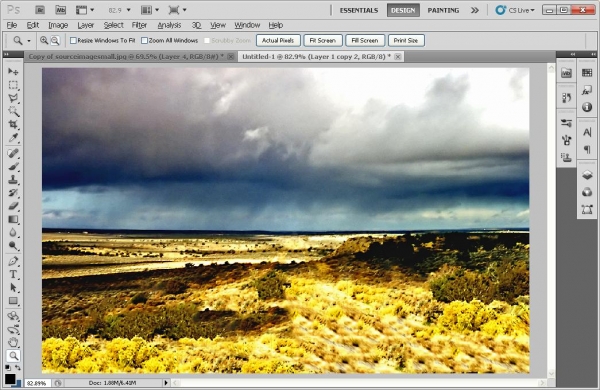The image size is (600, 390).
Task: Launch Bridge from the application bar
Action: coord(40,10)
